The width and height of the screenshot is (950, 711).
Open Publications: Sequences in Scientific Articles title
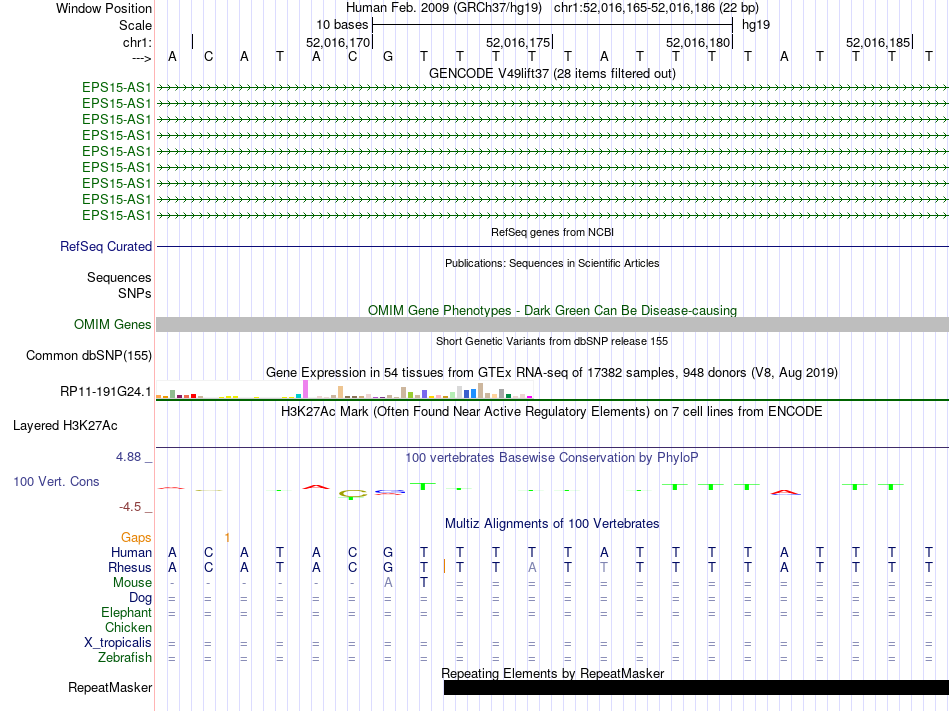click(552, 263)
